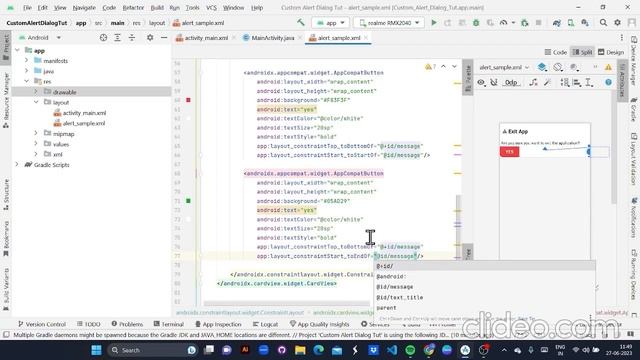Viewport: 640px width, 360px height.
Task: Toggle design view options eye icon
Action: [x=481, y=82]
